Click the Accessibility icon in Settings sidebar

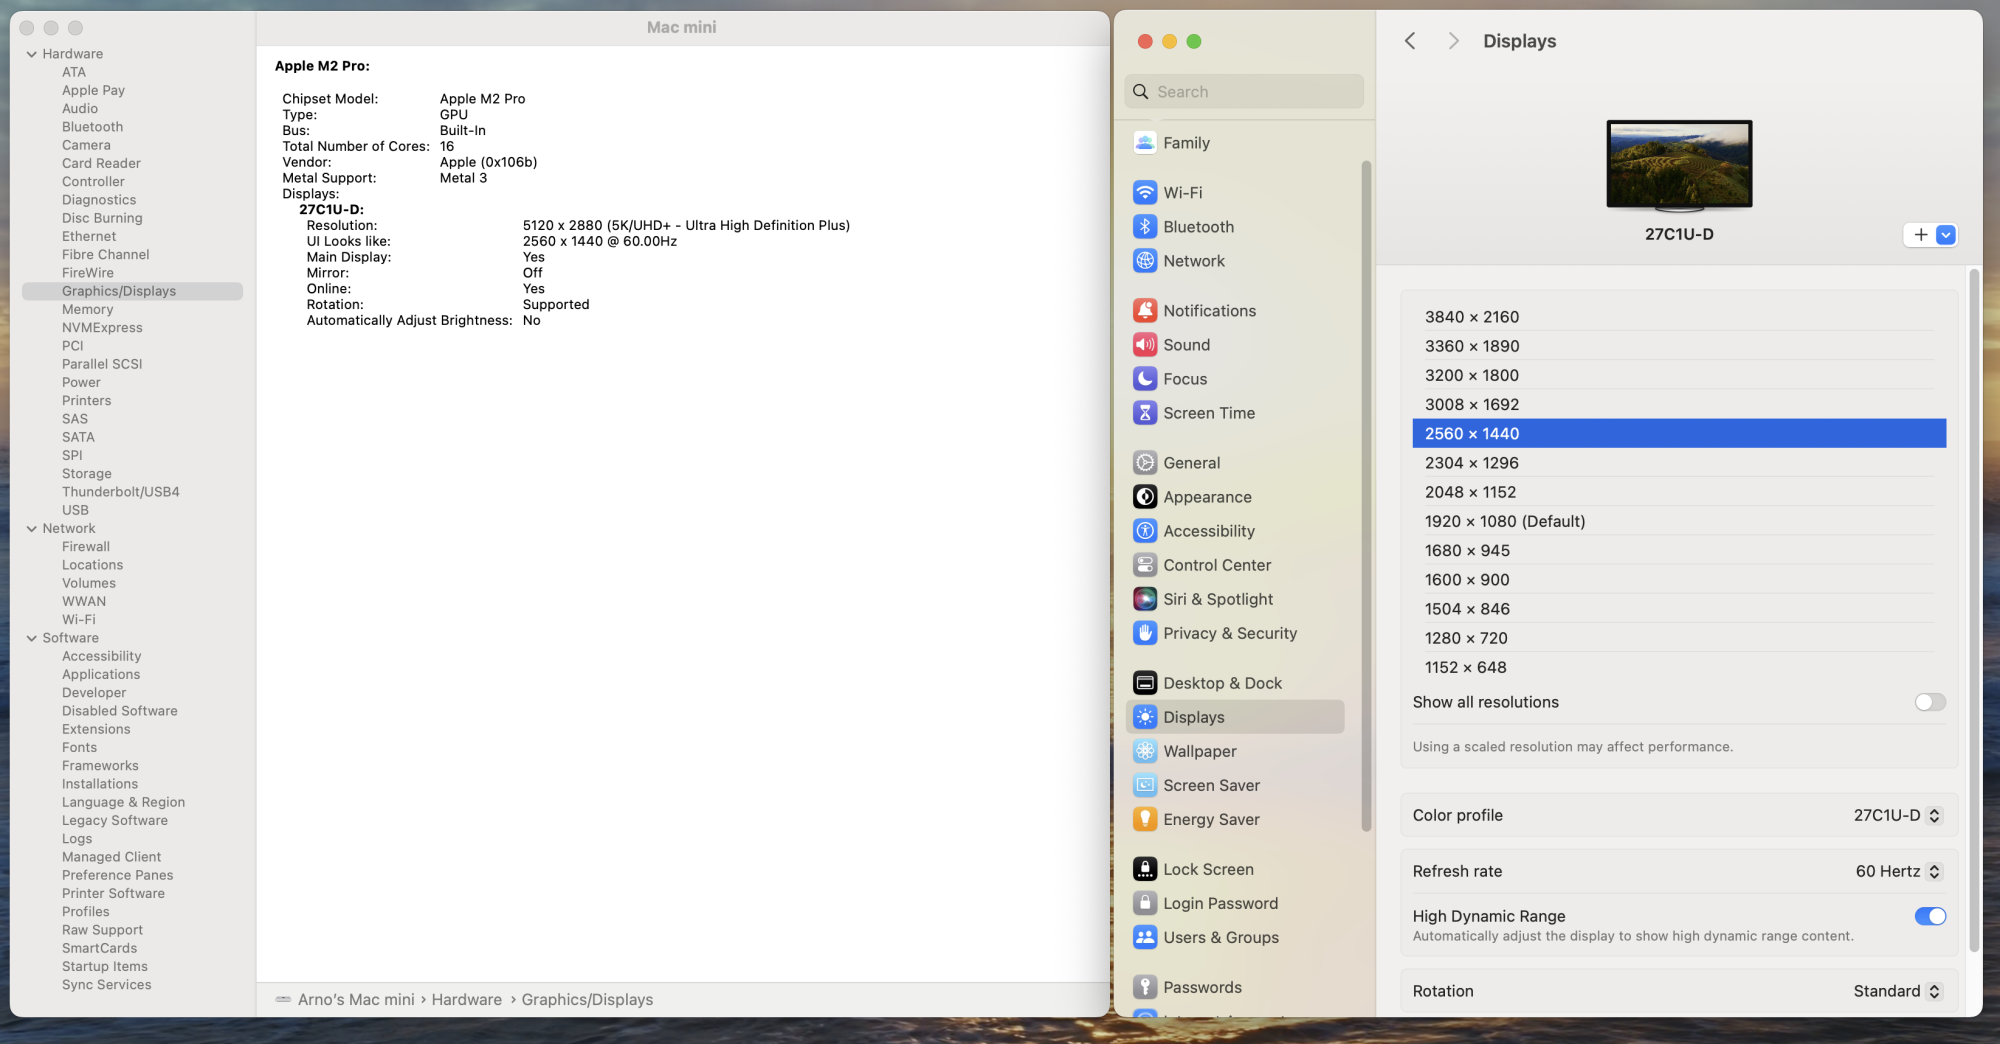1145,531
